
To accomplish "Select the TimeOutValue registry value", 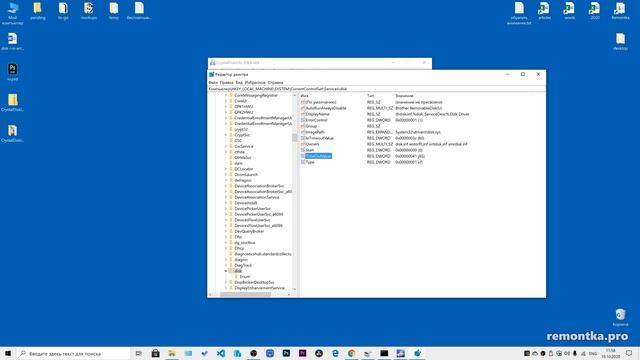I will point(318,156).
